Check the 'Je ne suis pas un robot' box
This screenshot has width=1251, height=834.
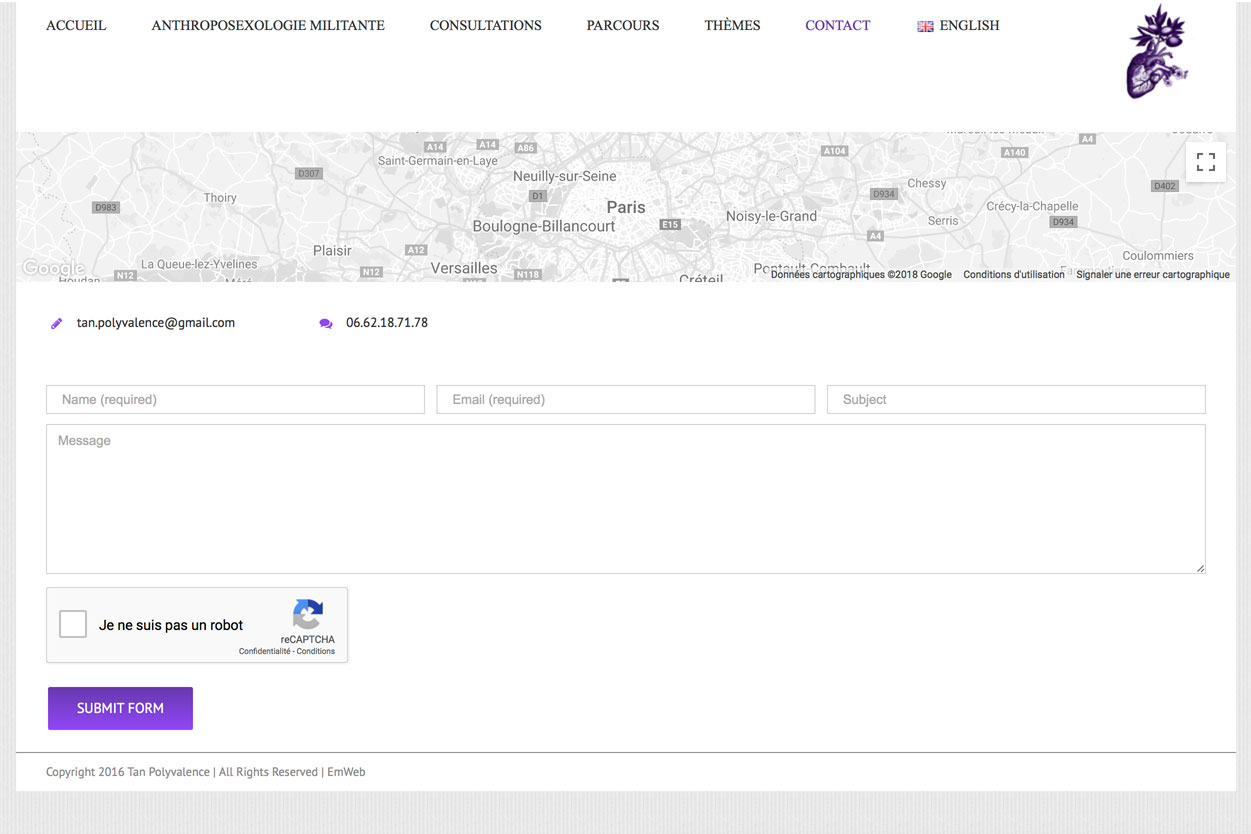[73, 624]
